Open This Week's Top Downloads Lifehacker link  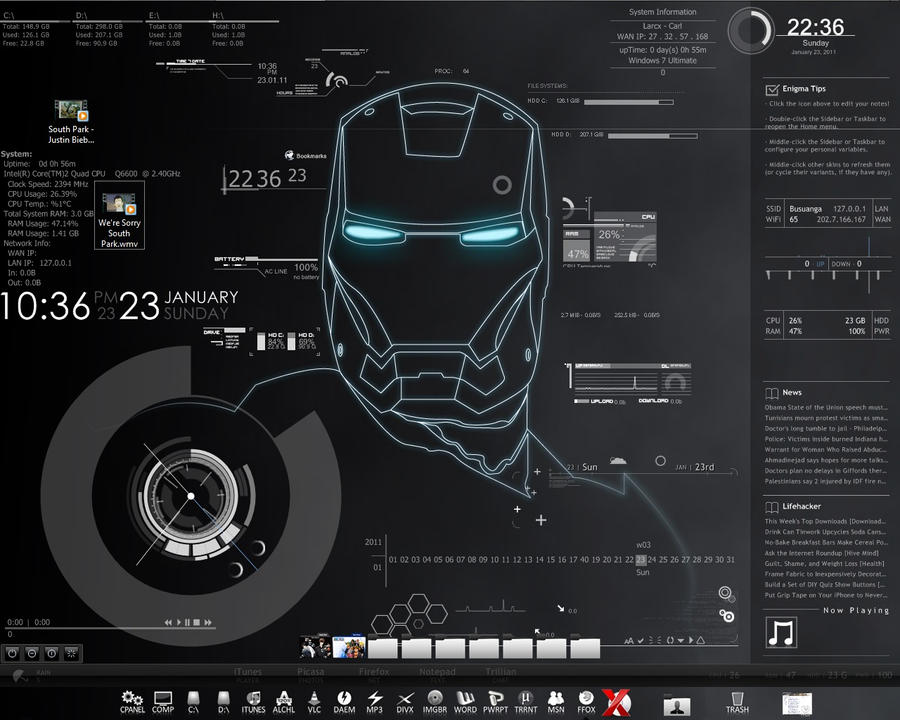(826, 521)
